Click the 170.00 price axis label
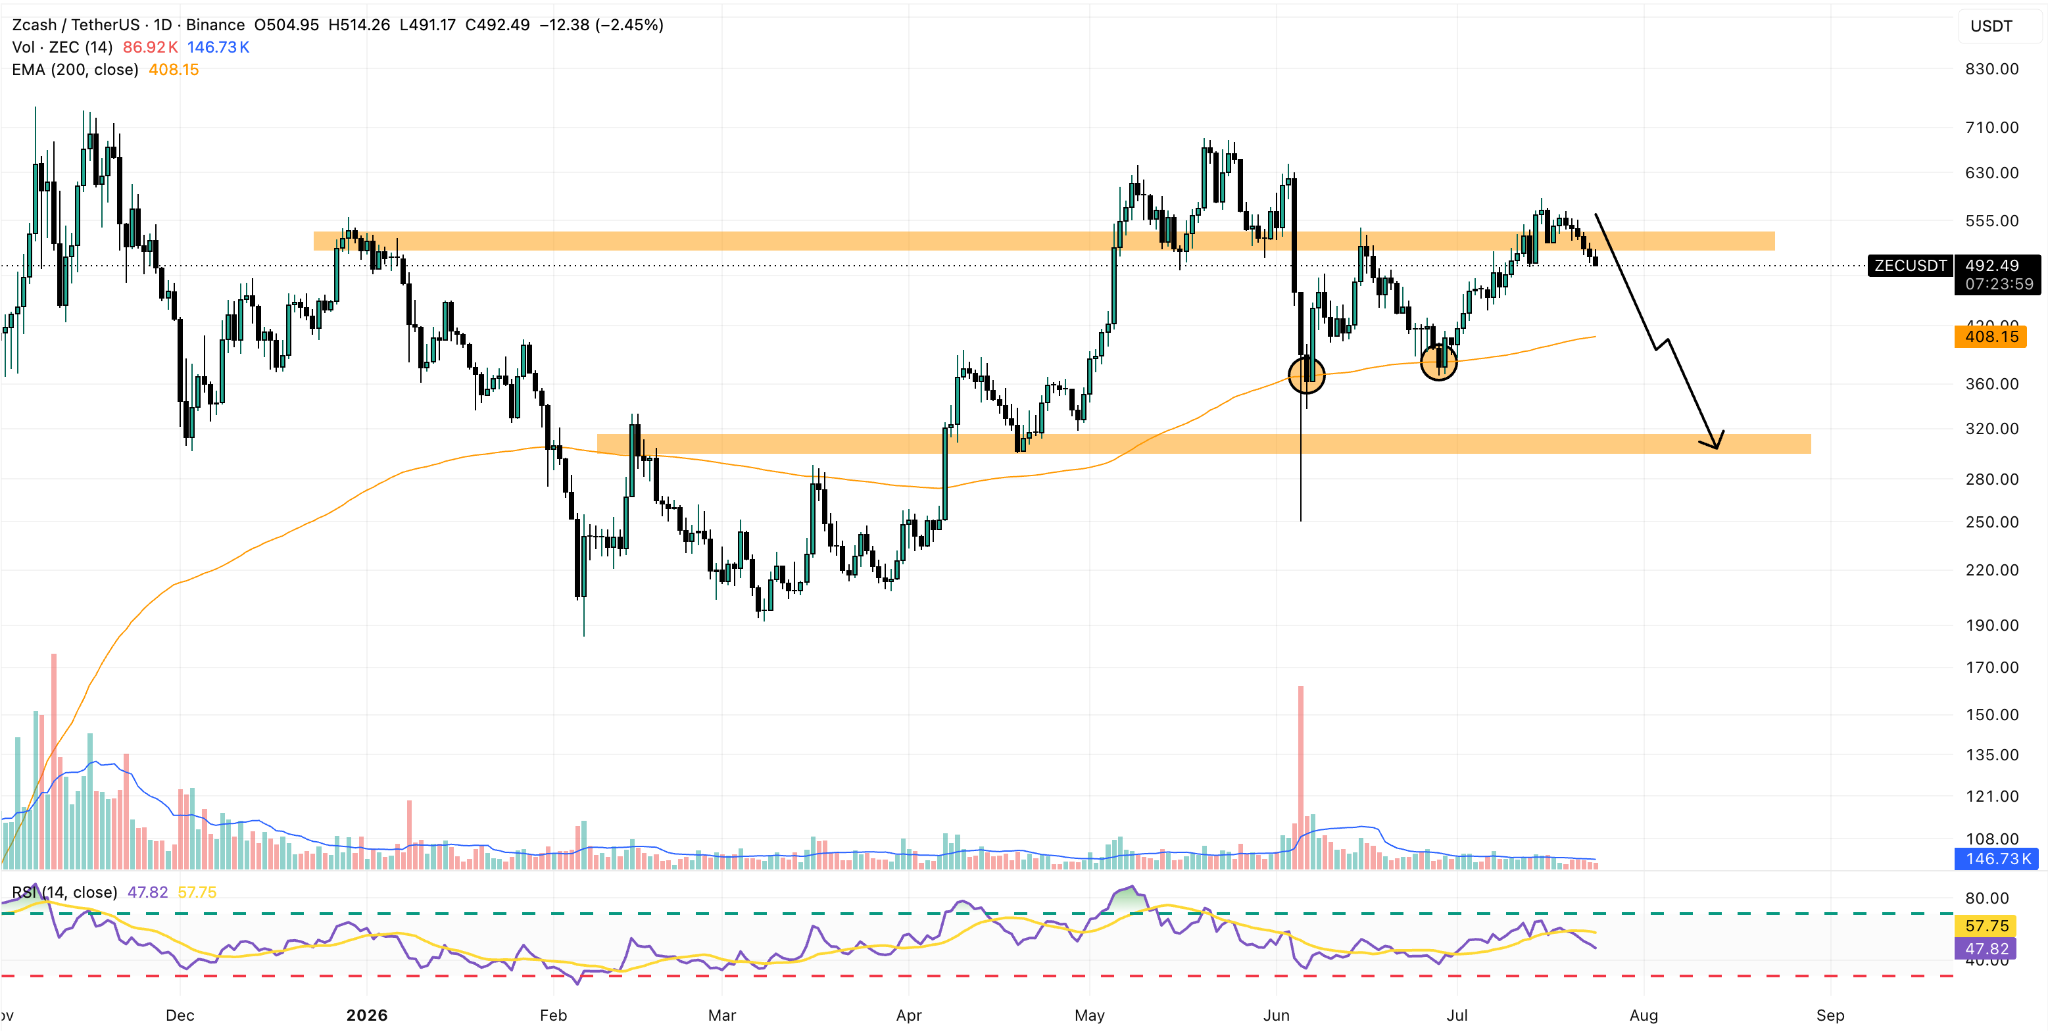The image size is (2048, 1031). 1992,668
